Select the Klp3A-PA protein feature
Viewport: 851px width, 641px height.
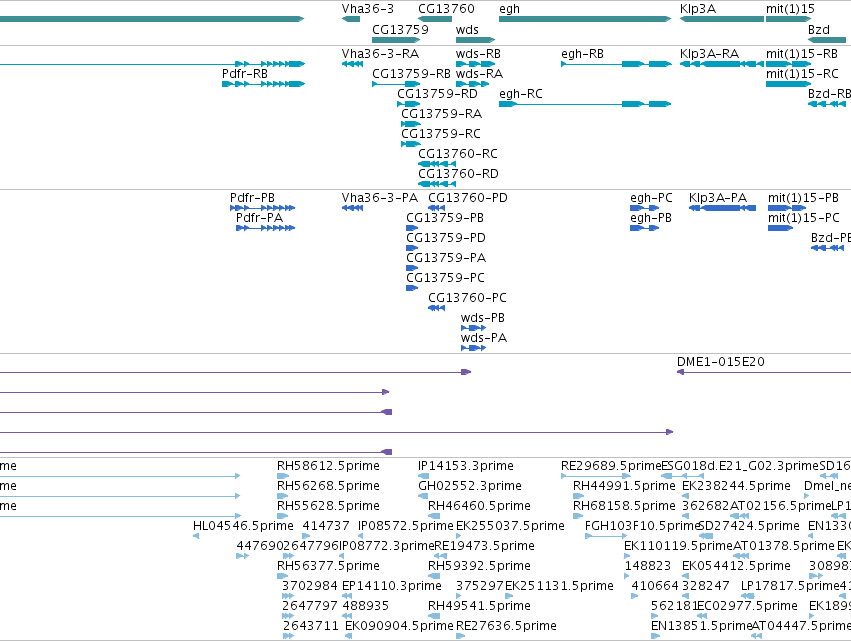(x=722, y=208)
